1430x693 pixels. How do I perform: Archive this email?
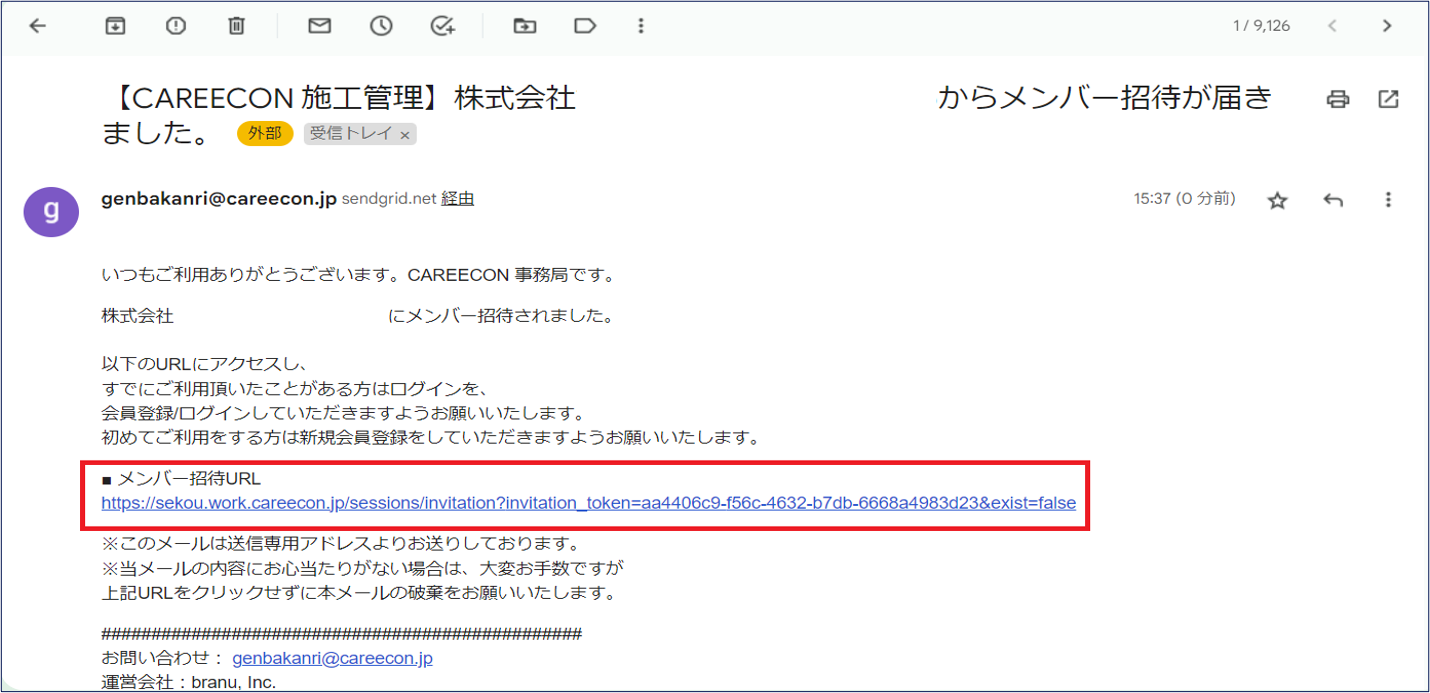pos(115,26)
